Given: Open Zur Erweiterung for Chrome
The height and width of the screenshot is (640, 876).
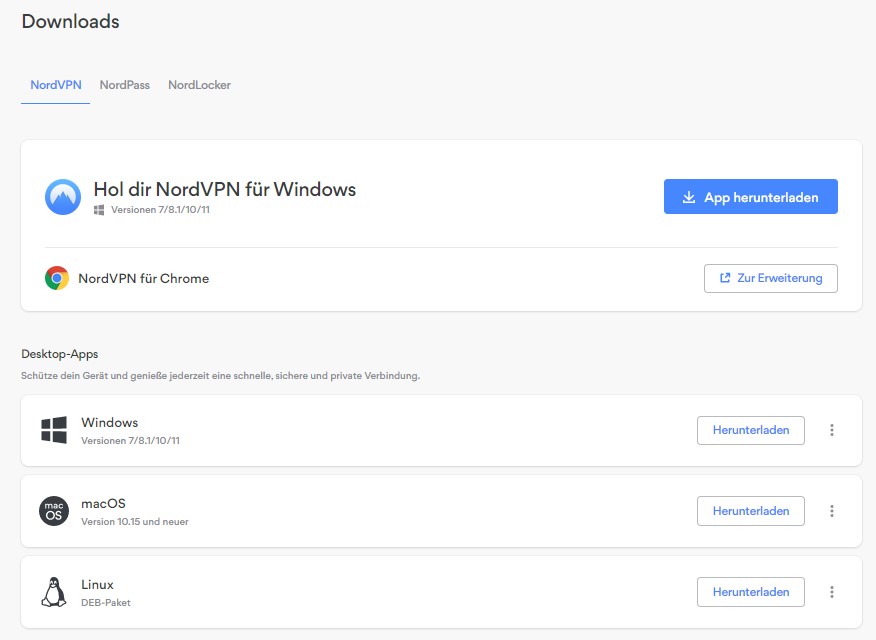Looking at the screenshot, I should (771, 278).
